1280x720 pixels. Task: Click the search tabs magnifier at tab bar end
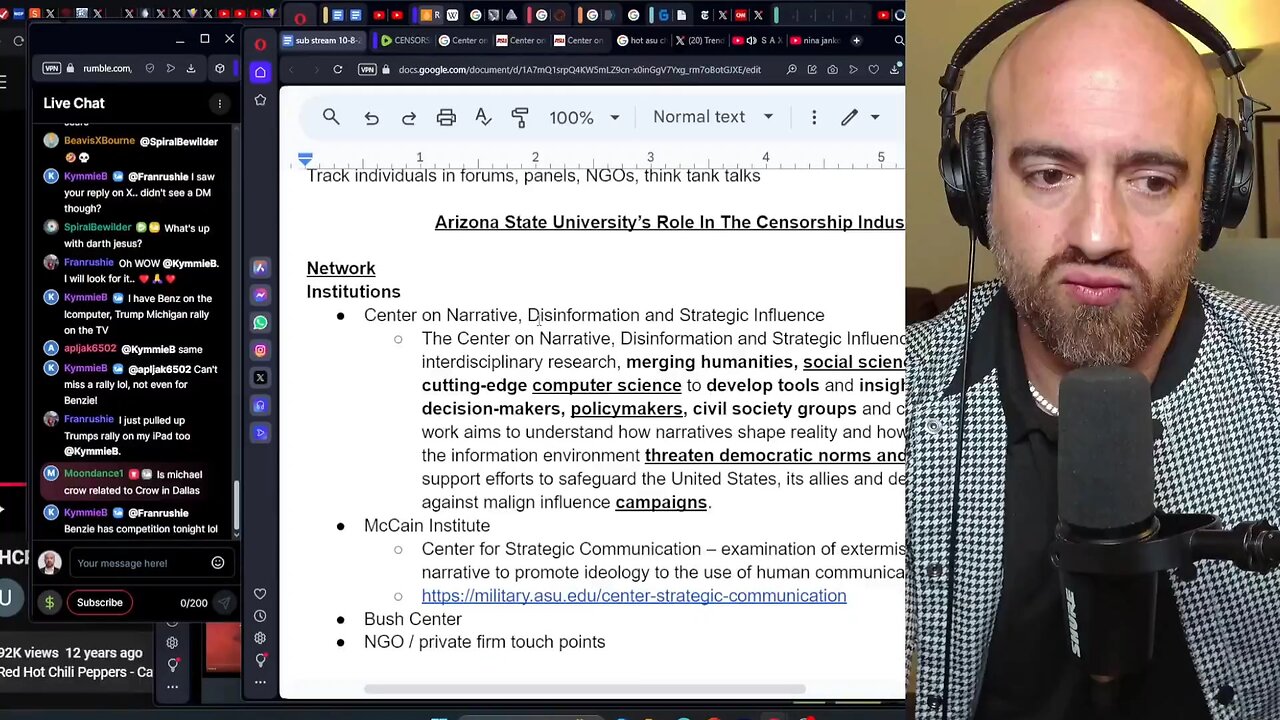pos(898,41)
